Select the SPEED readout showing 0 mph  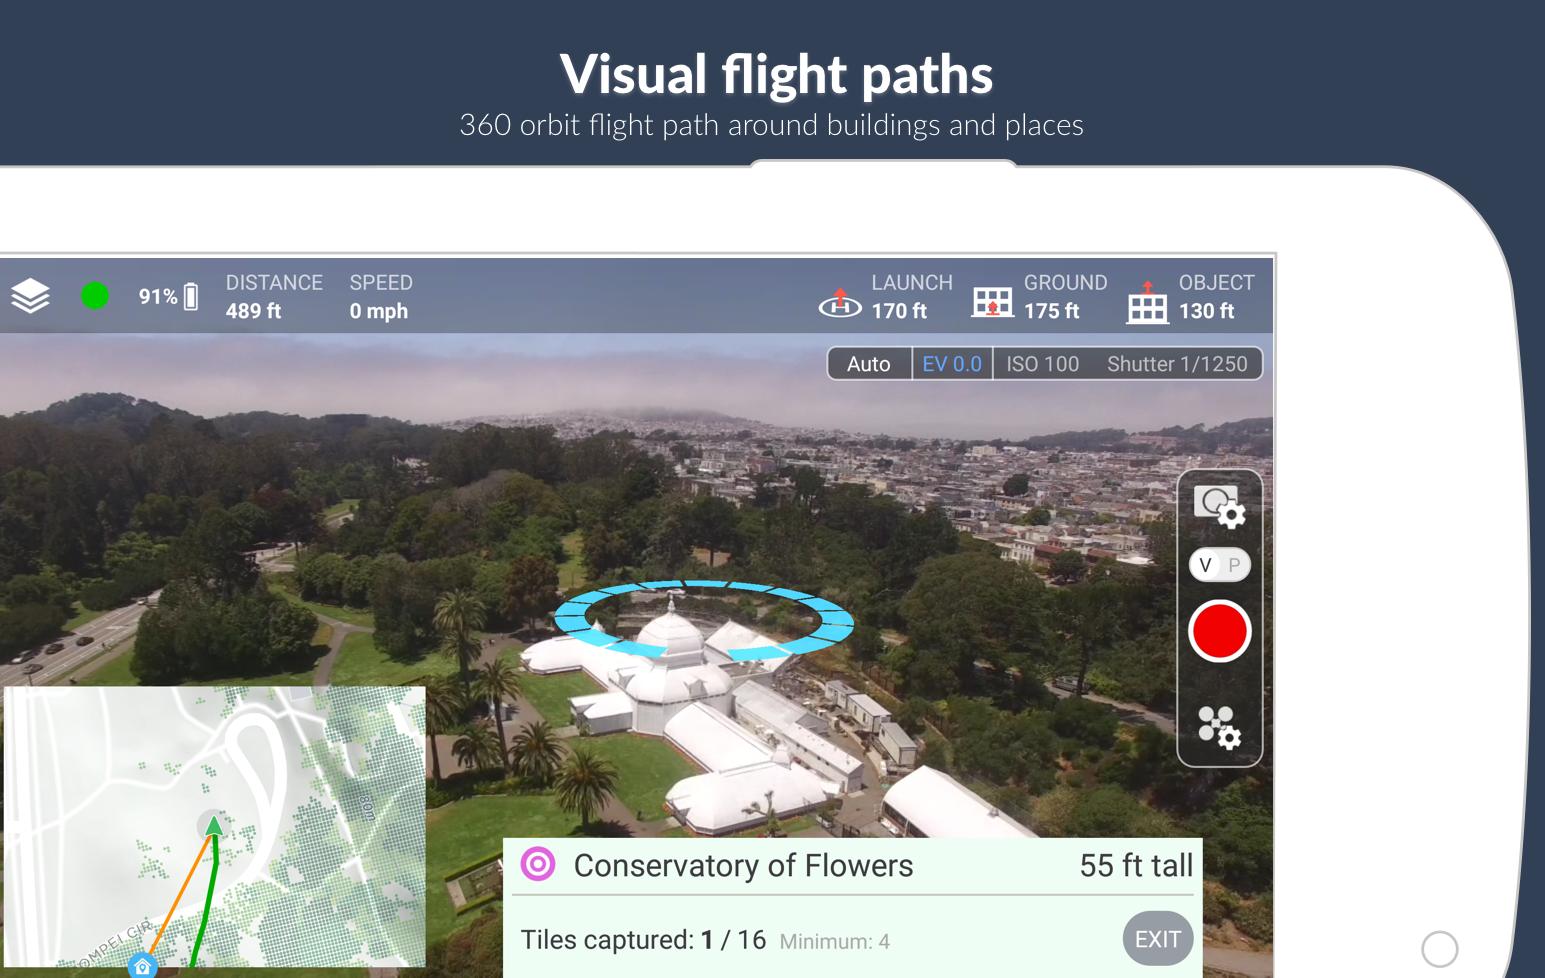[x=381, y=297]
